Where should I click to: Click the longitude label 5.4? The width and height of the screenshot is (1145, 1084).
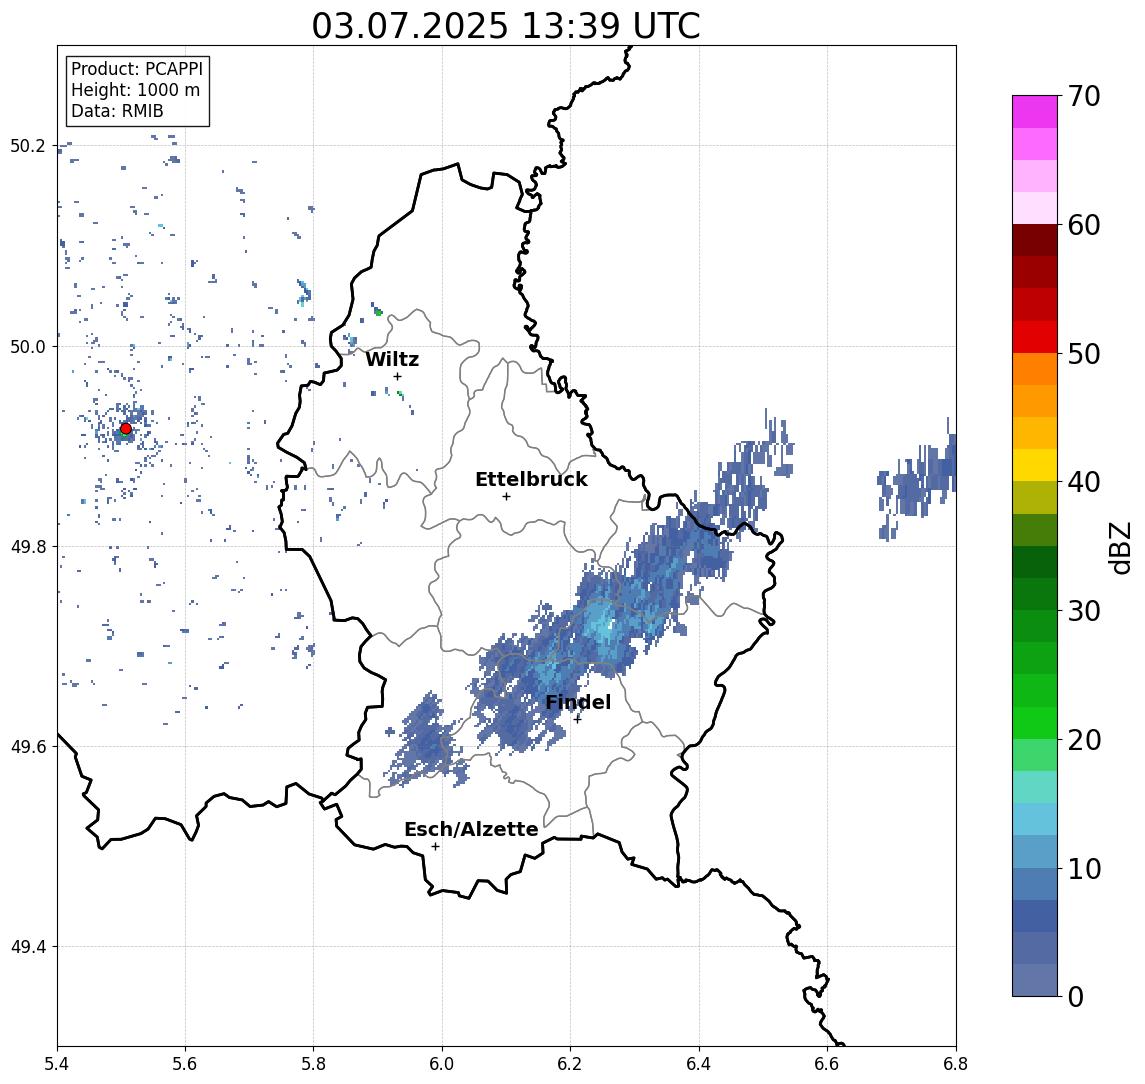57,1064
